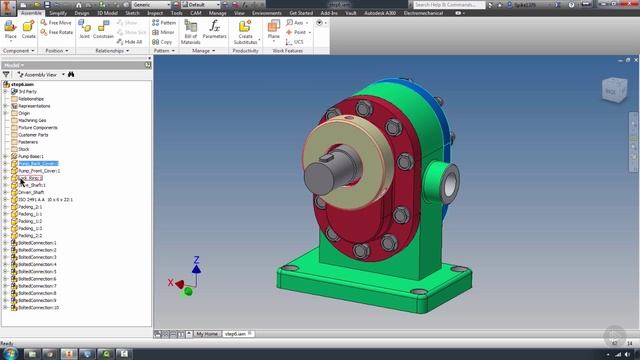The height and width of the screenshot is (360, 640).
Task: Expand the Pump Base:1 node
Action: (6, 156)
